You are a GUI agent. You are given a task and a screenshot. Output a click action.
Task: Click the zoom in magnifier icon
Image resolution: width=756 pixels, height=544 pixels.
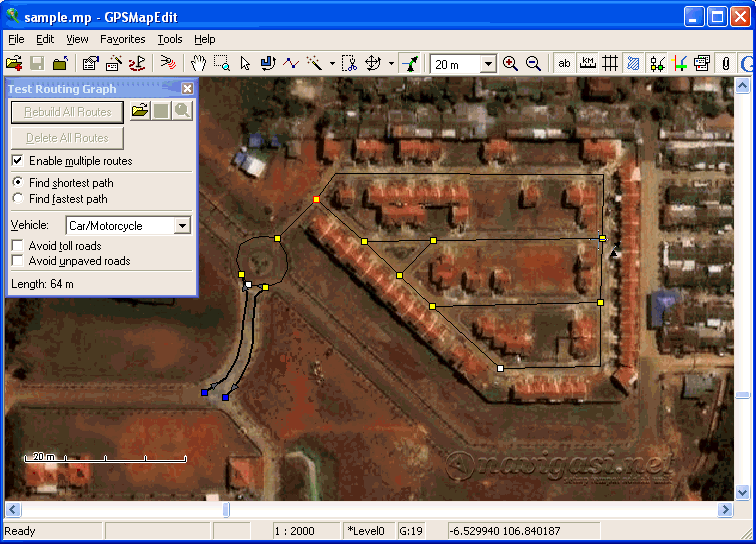(511, 63)
